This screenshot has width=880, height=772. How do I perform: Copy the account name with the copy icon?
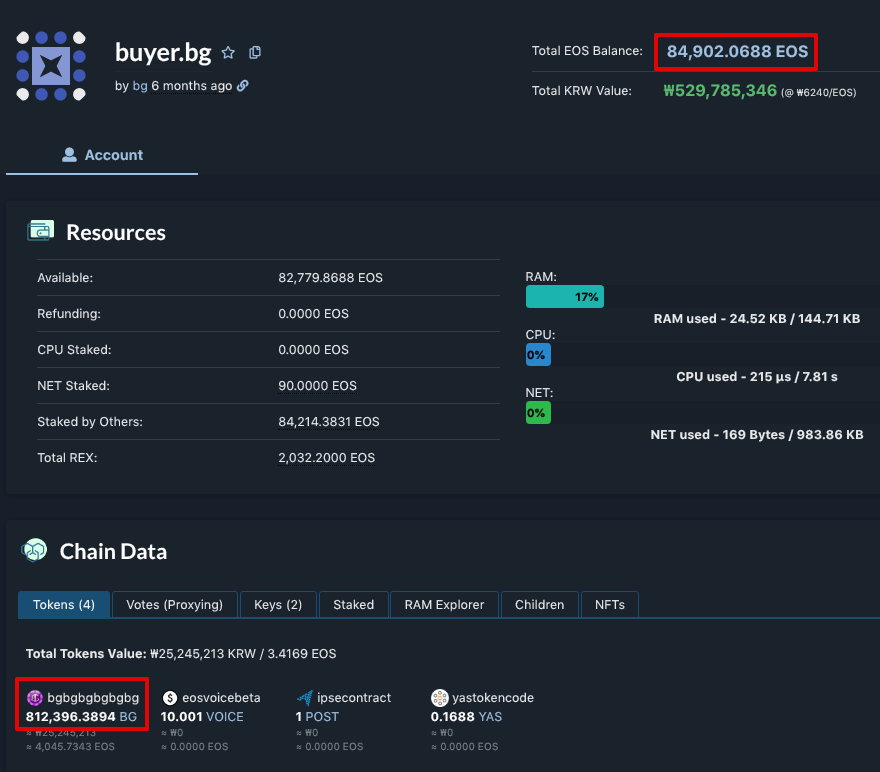click(255, 53)
